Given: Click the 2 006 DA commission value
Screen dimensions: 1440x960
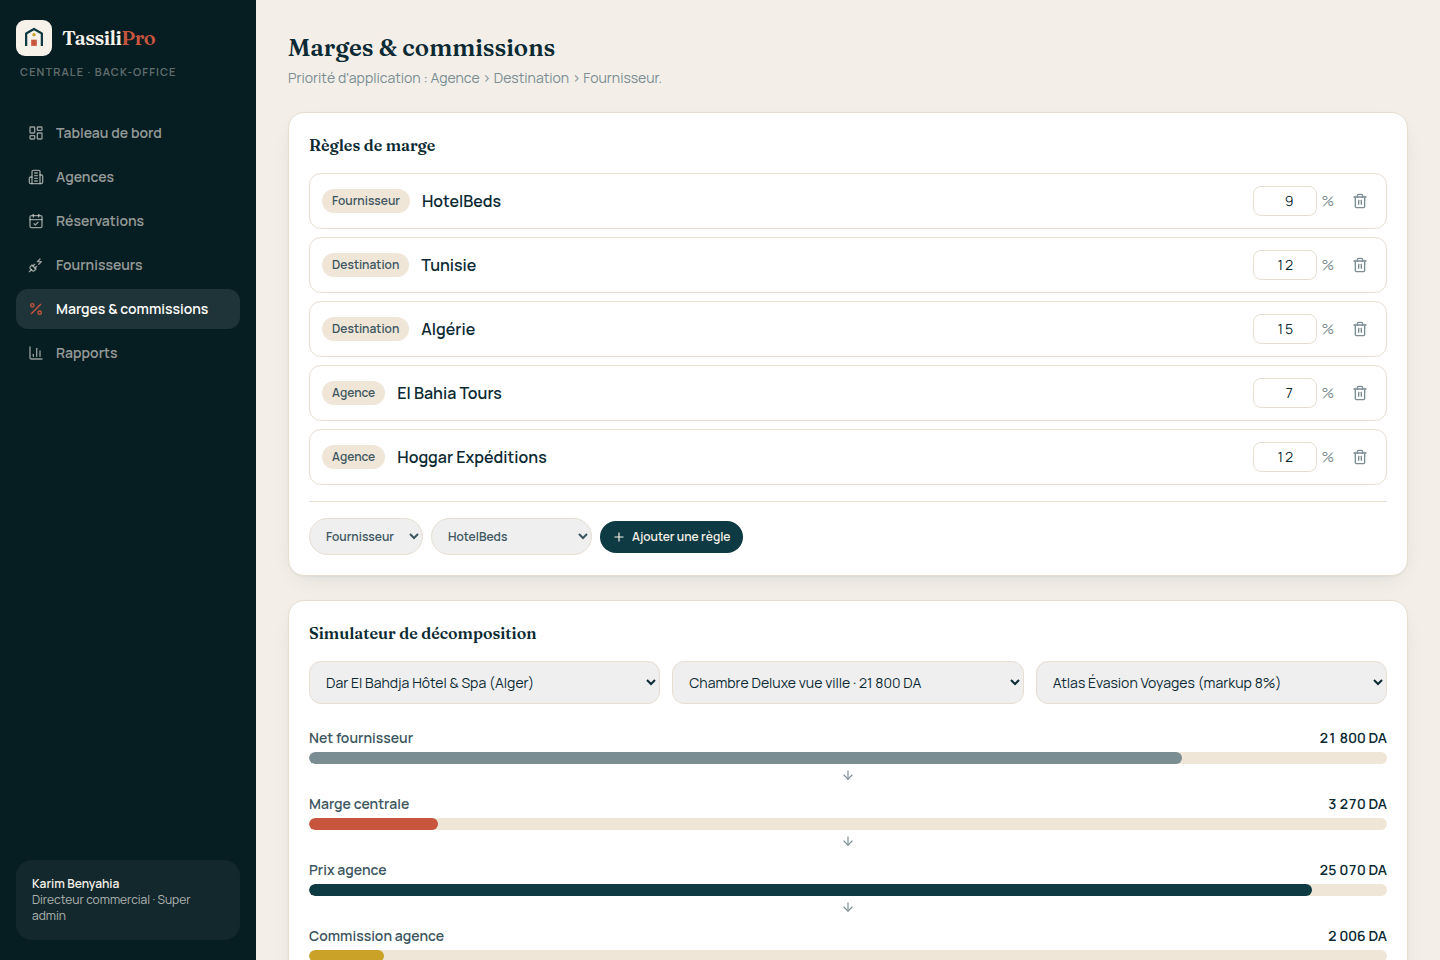Looking at the screenshot, I should click(1357, 936).
